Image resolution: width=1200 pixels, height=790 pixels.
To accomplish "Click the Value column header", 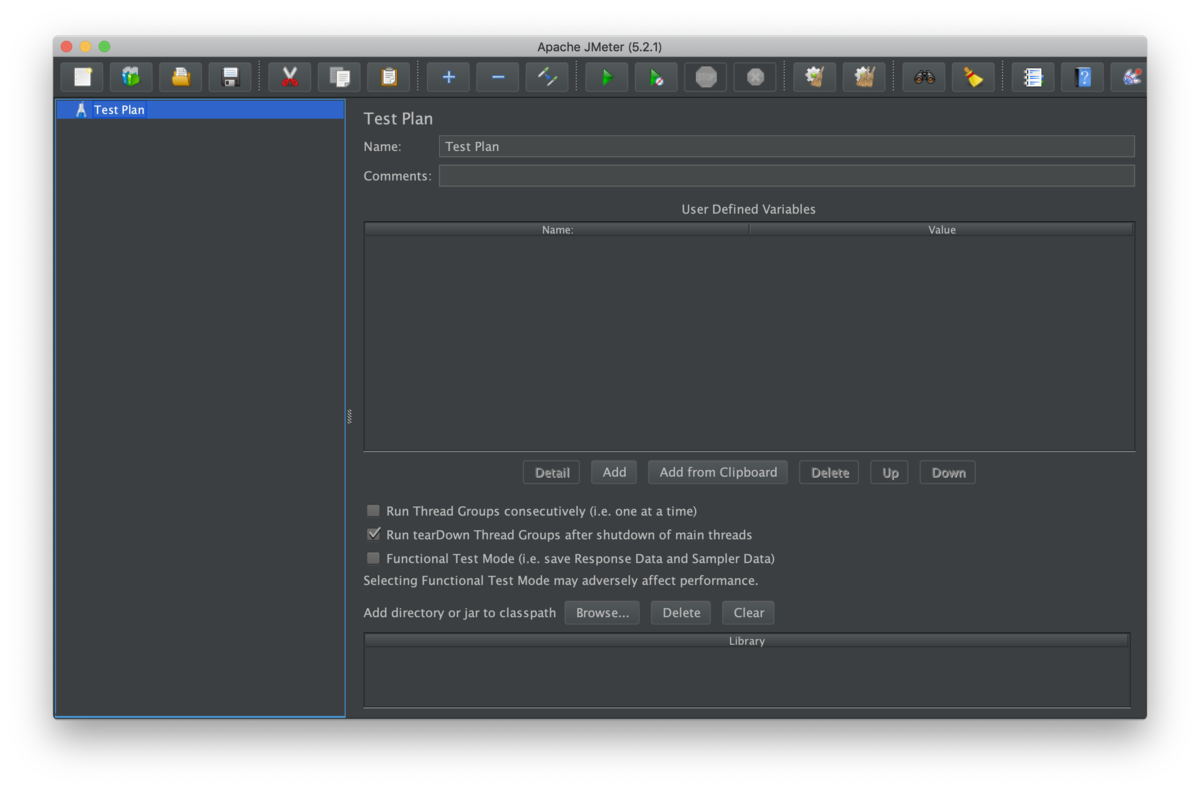I will 942,230.
